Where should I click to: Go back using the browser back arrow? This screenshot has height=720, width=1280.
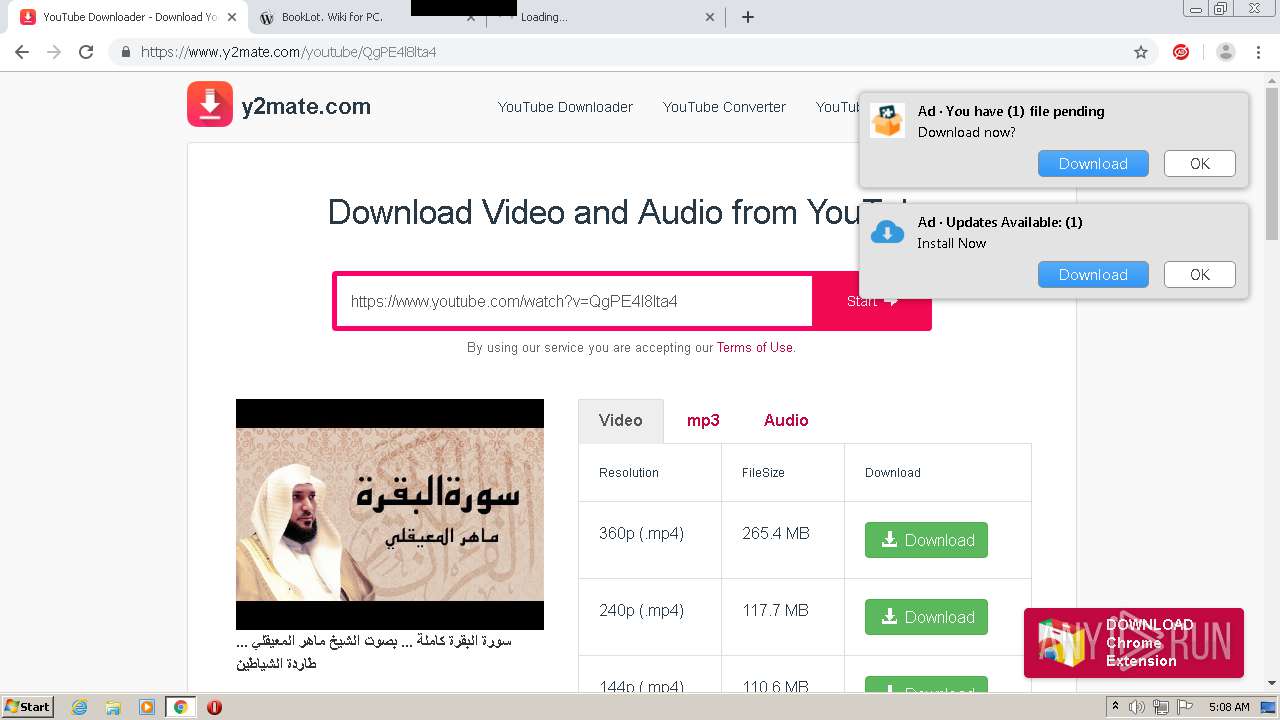point(22,52)
